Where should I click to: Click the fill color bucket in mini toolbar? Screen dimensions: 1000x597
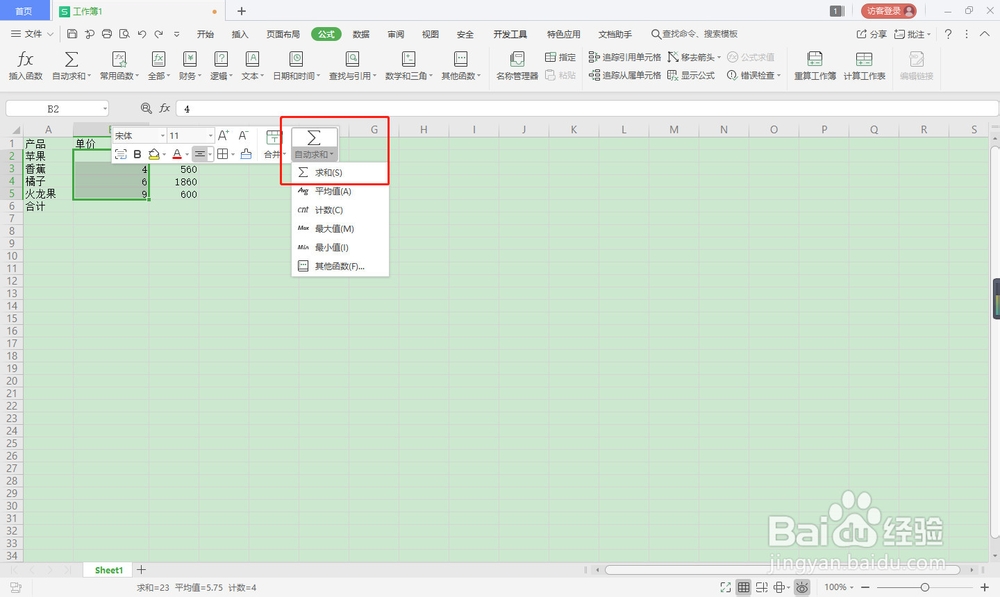[x=154, y=154]
